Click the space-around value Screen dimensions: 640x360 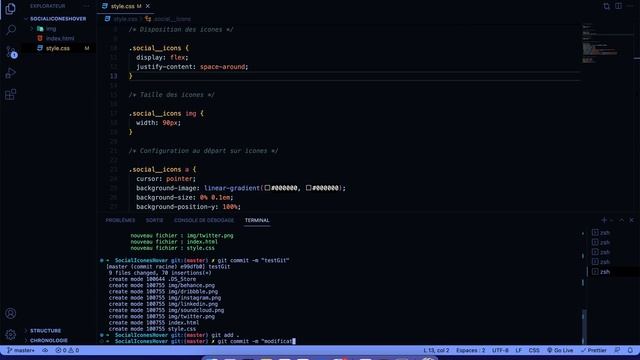[x=222, y=67]
